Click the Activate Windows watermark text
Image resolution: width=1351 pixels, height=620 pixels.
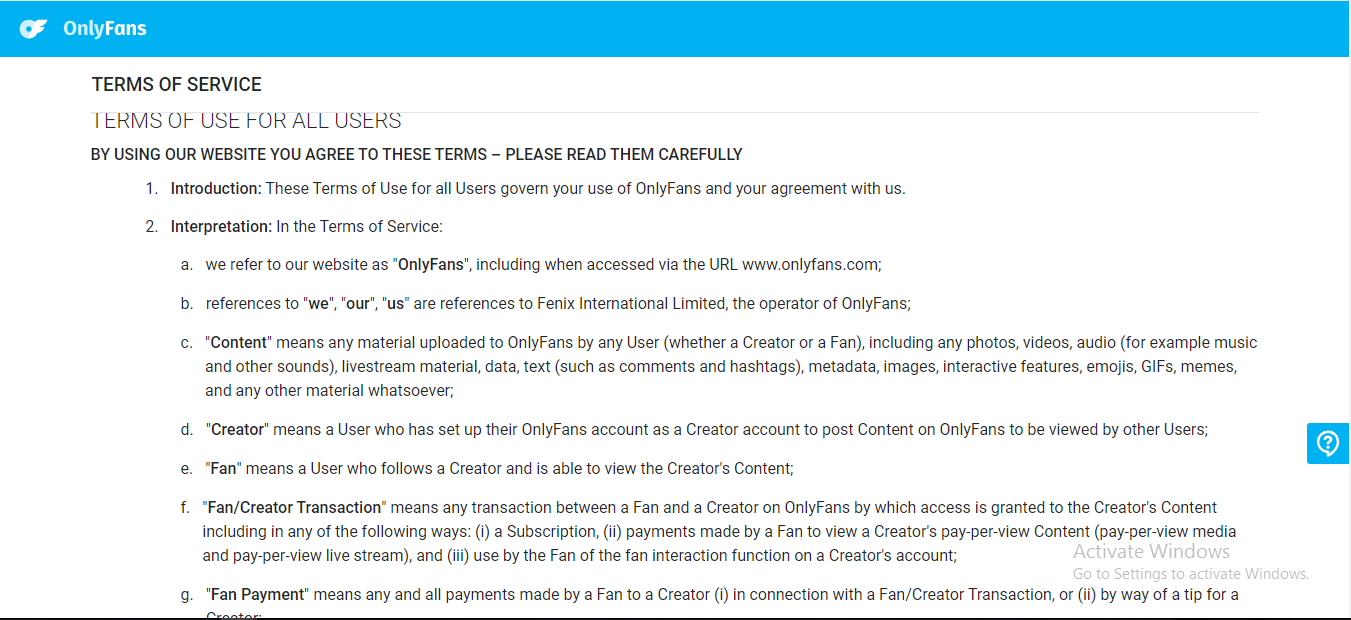pyautogui.click(x=1151, y=551)
